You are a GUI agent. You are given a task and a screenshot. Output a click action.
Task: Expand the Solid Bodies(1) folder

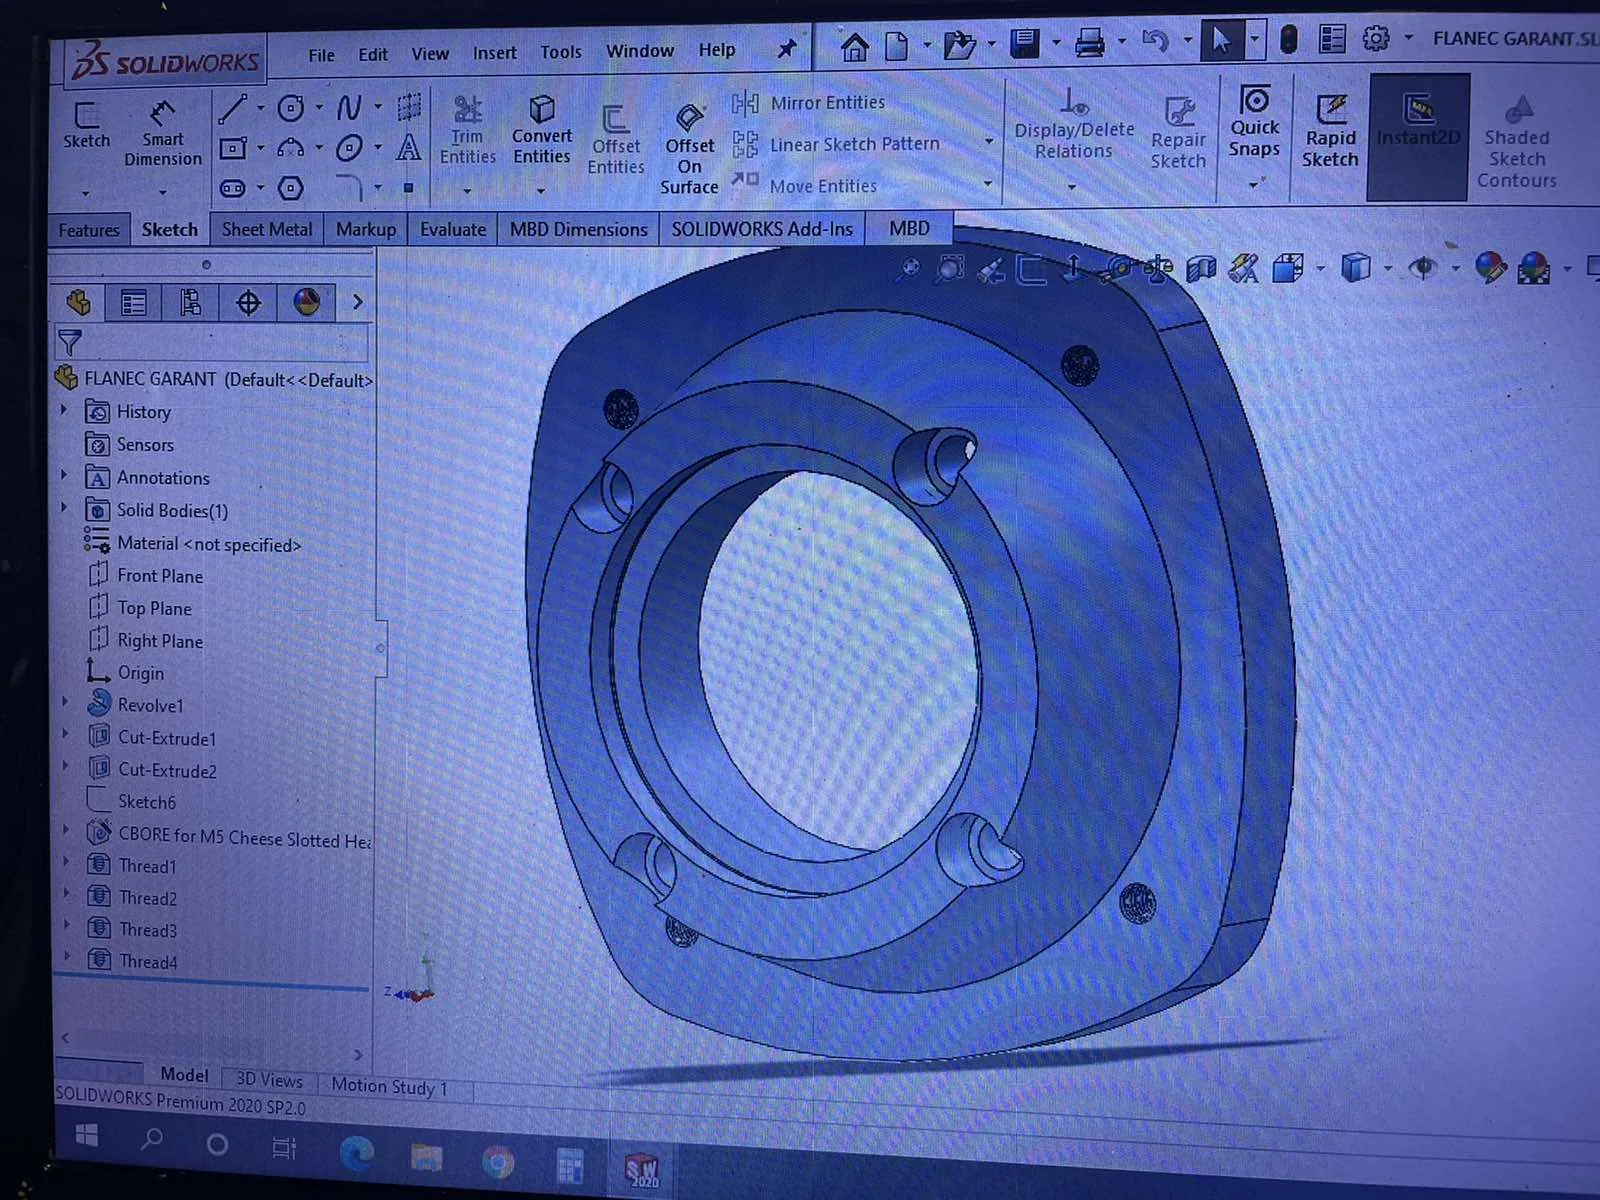(65, 508)
